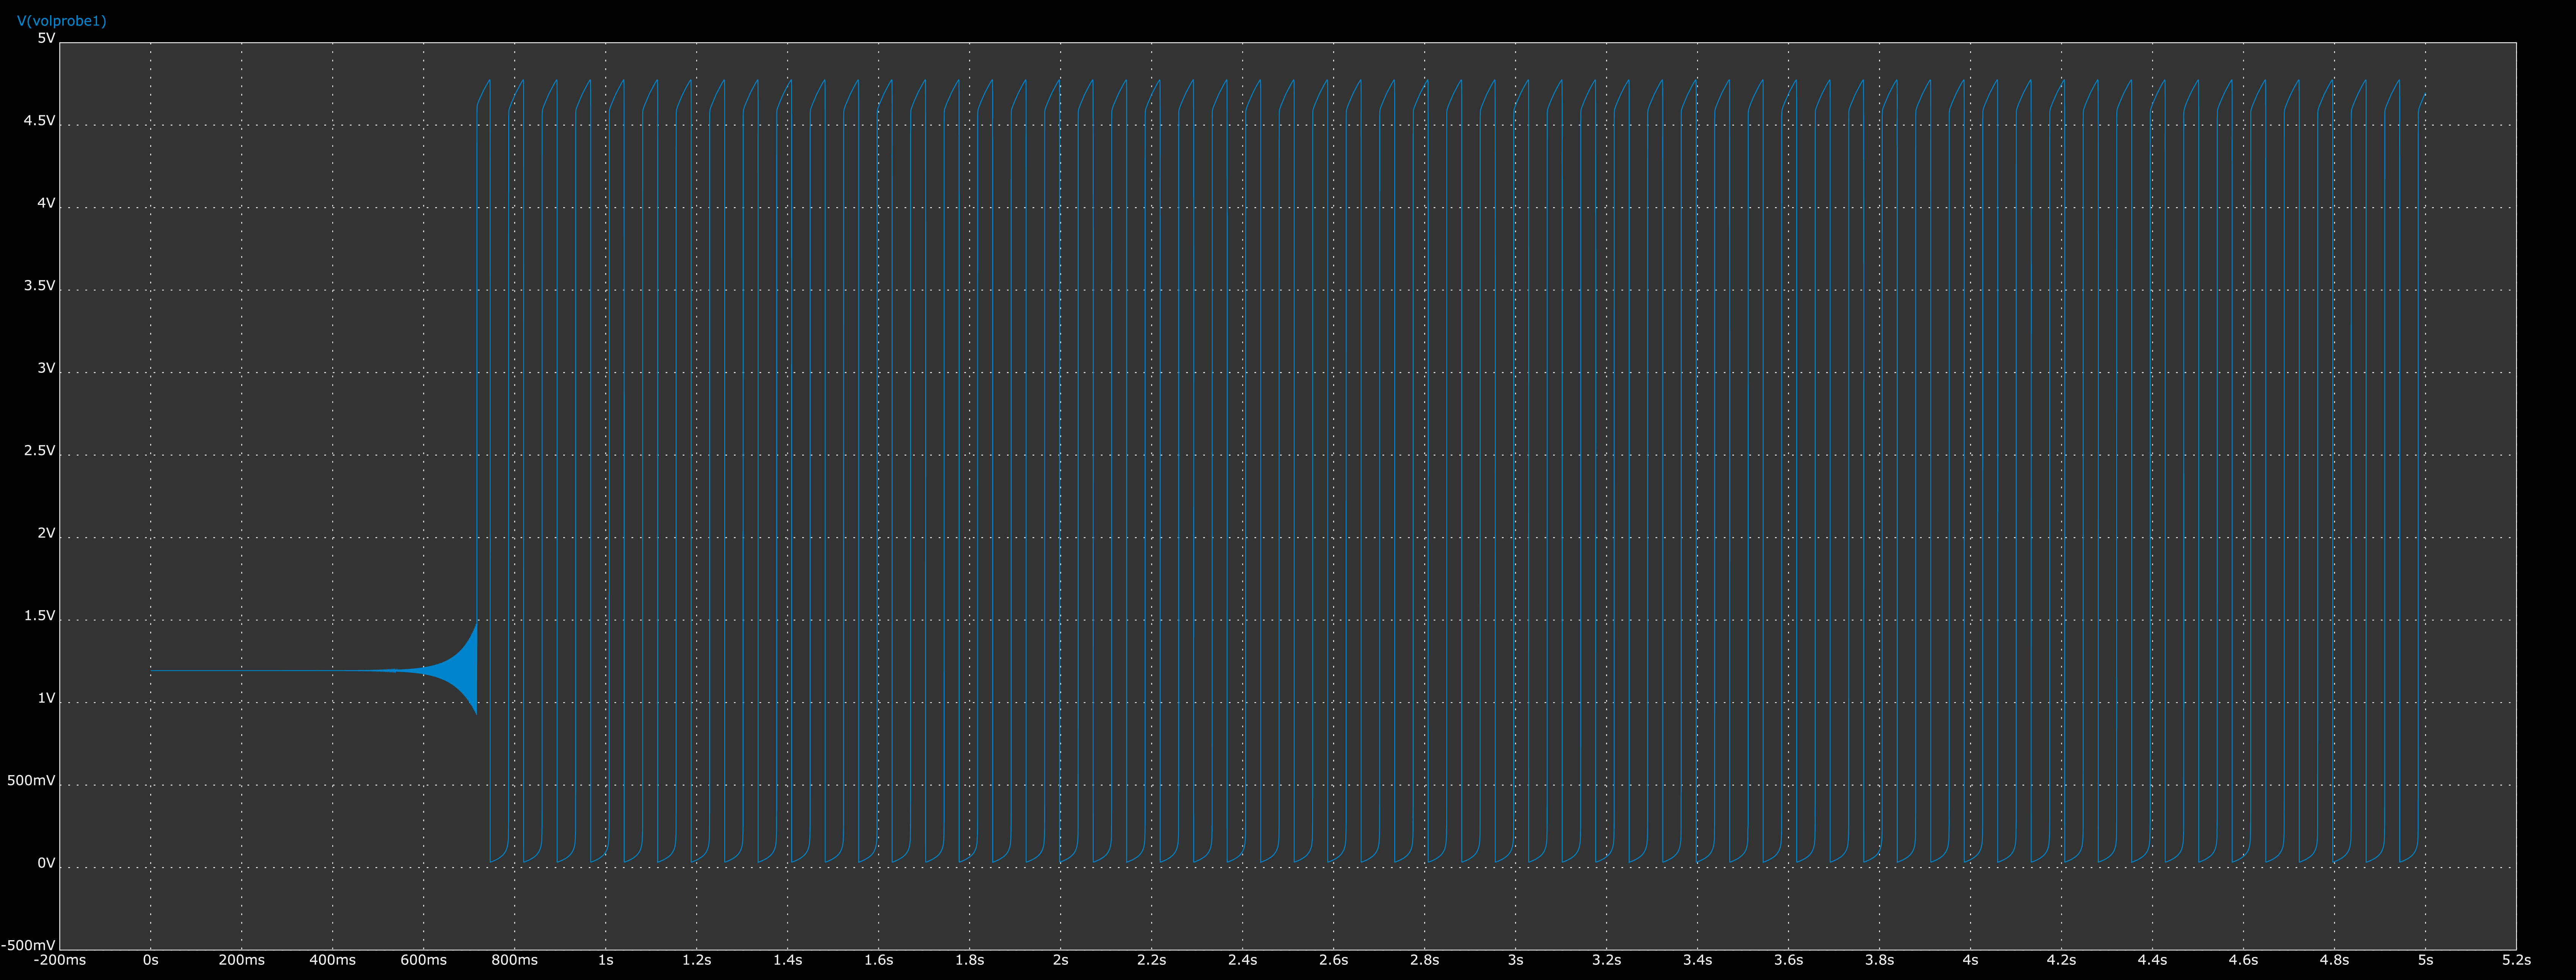Click the -200ms horizontal axis label
Screen dimensions: 2576x980
(x=60, y=960)
